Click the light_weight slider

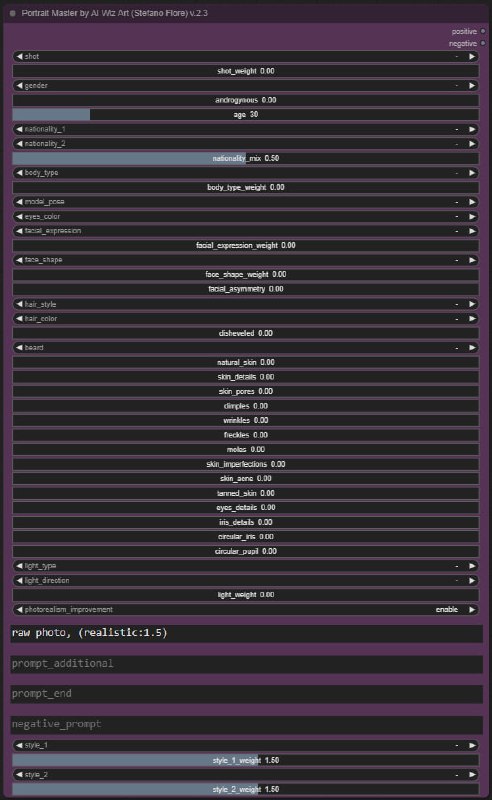[245, 595]
